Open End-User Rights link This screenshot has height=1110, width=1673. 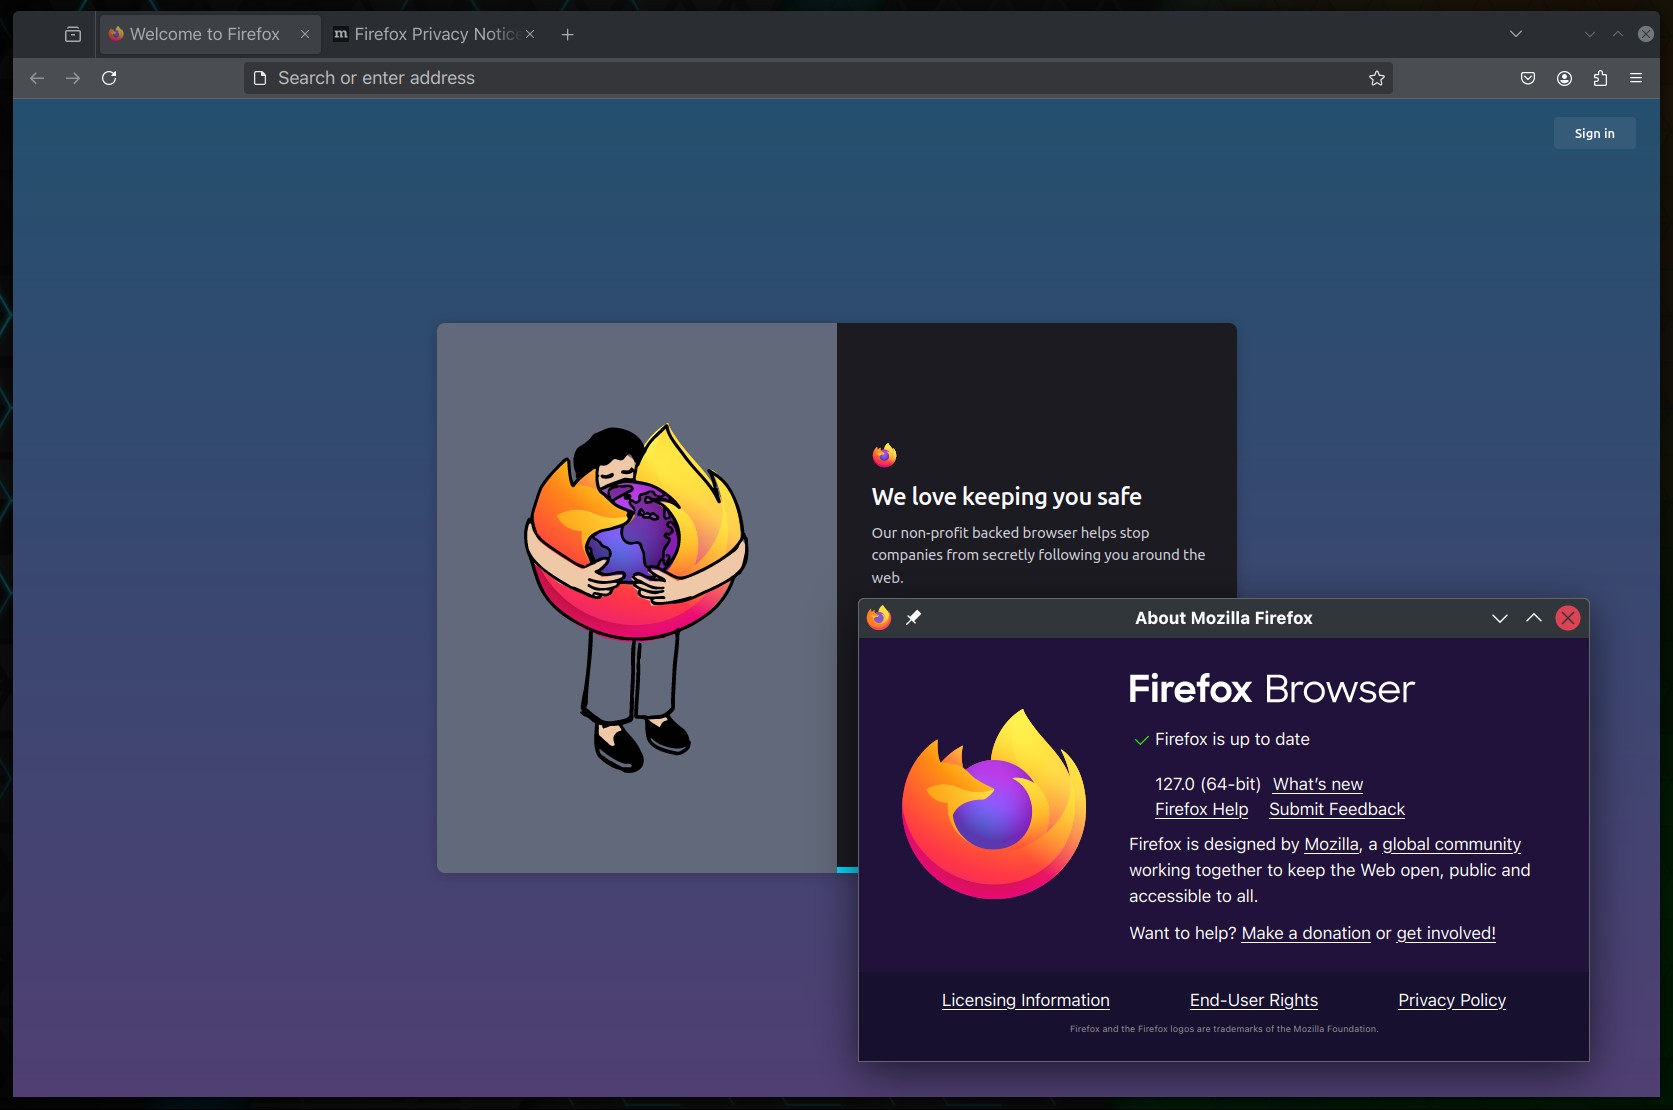tap(1253, 1000)
